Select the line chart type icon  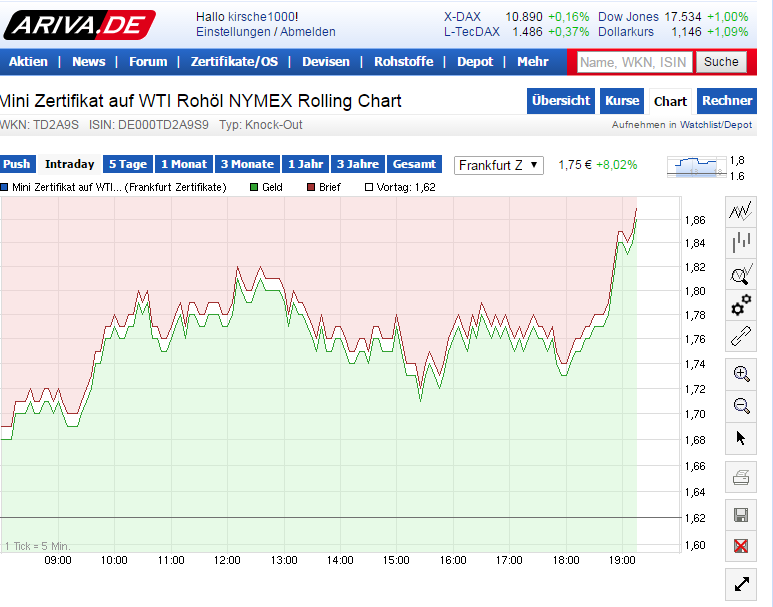tap(740, 212)
